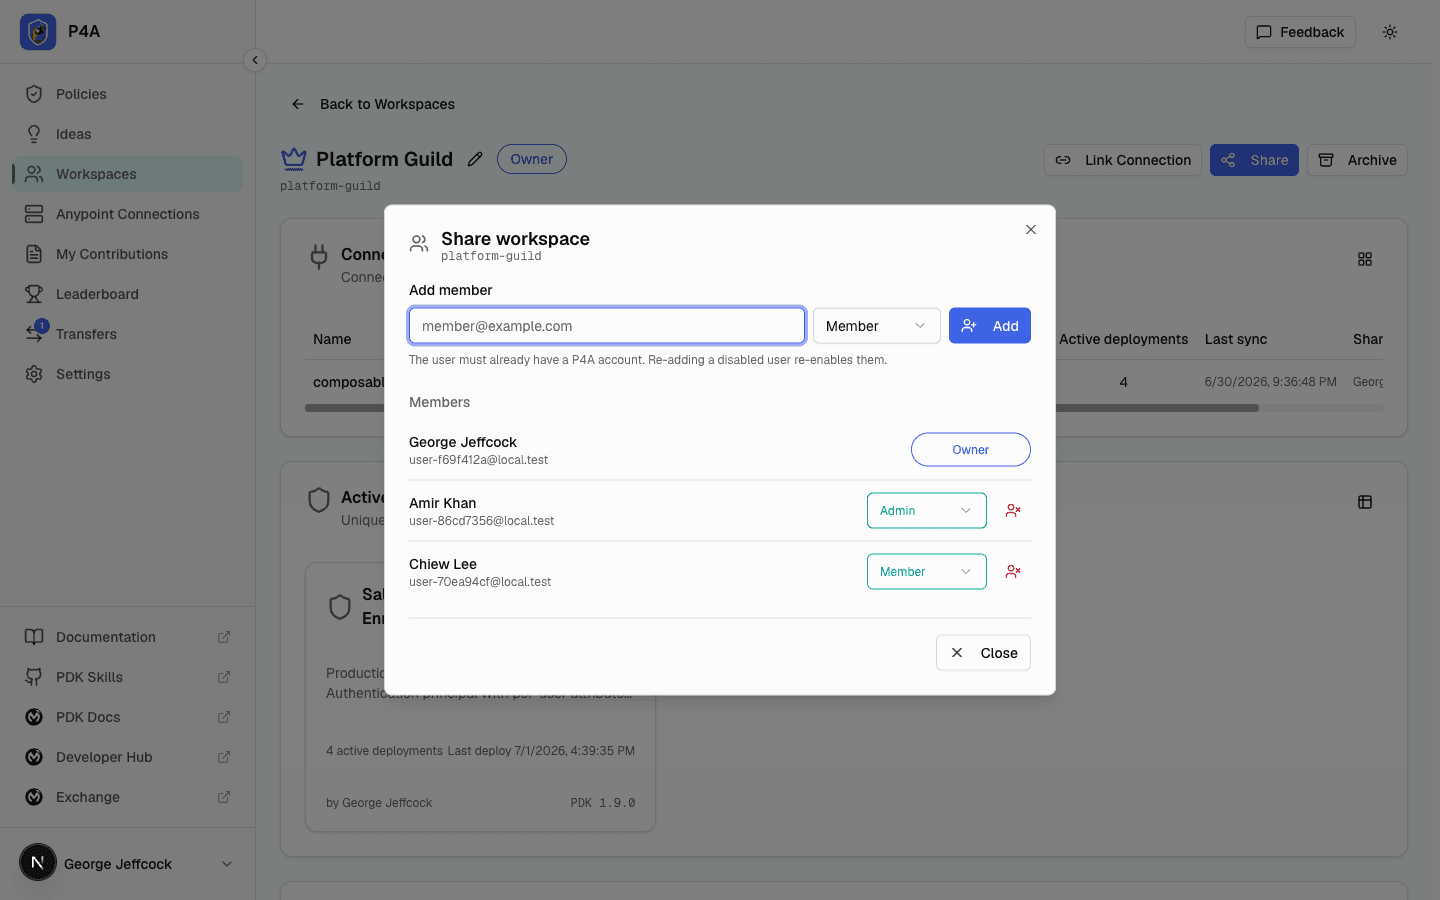Open My Contributions page
Image resolution: width=1440 pixels, height=900 pixels.
(127, 254)
